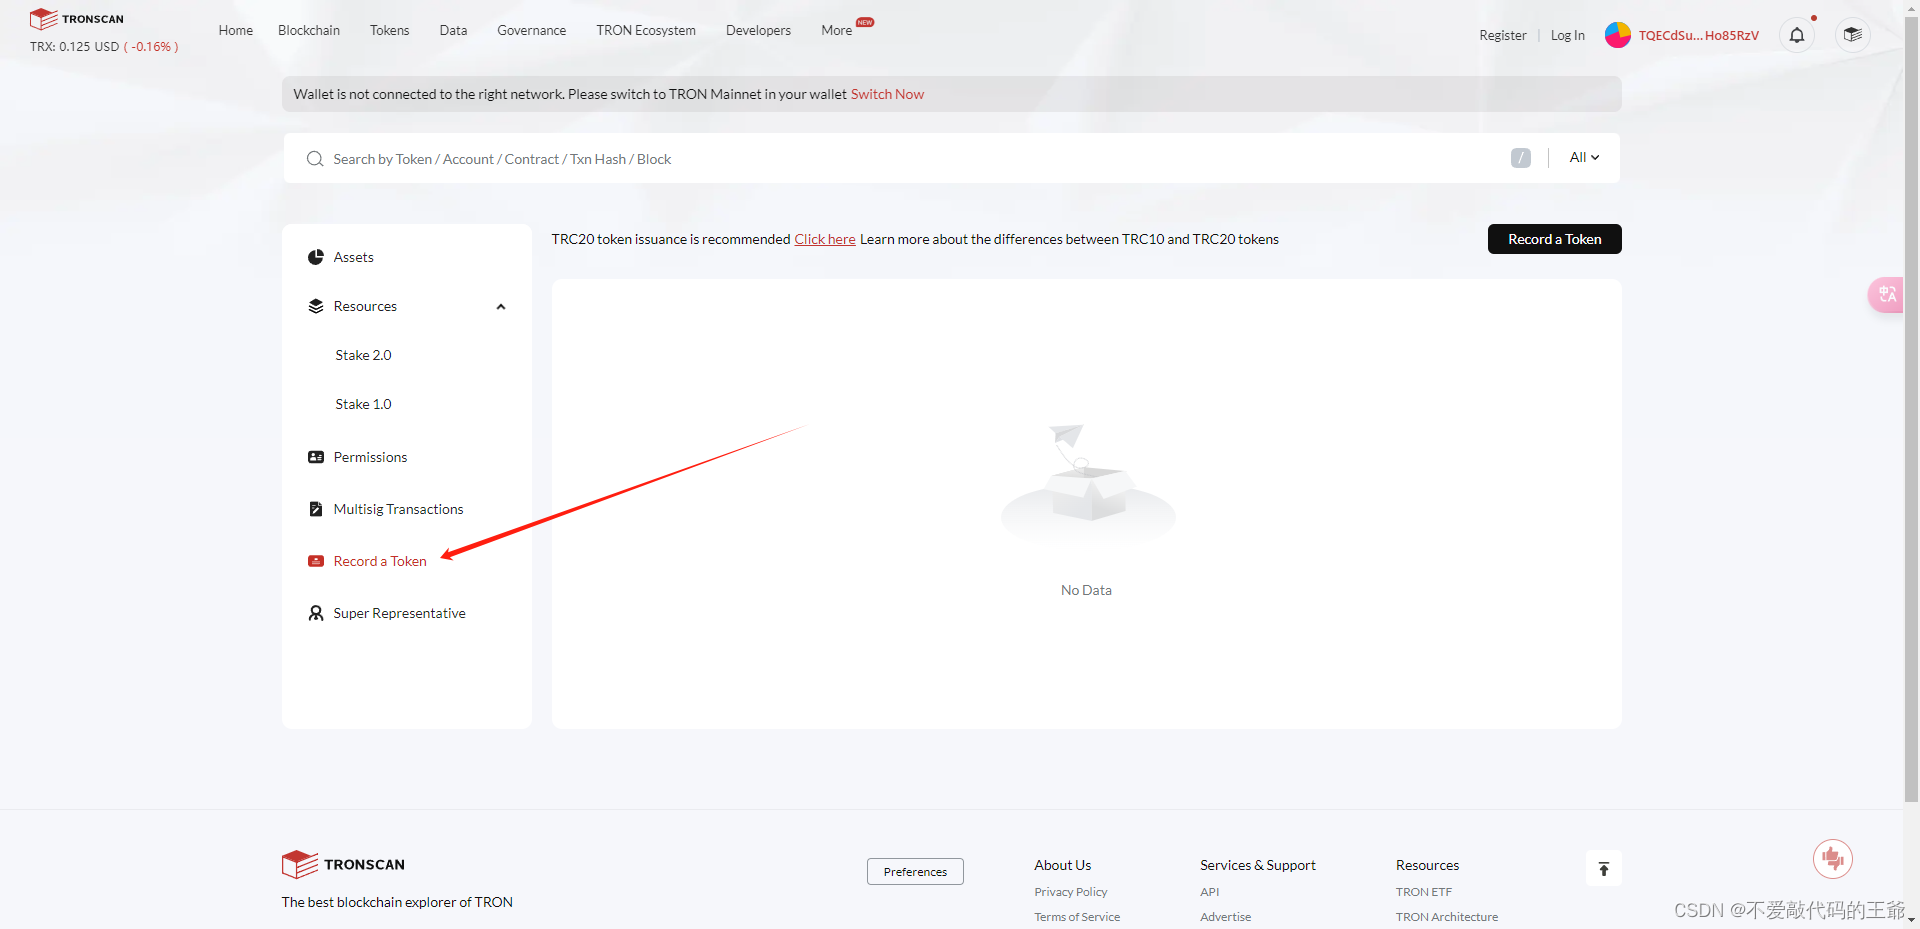Open the Data menu

click(453, 30)
